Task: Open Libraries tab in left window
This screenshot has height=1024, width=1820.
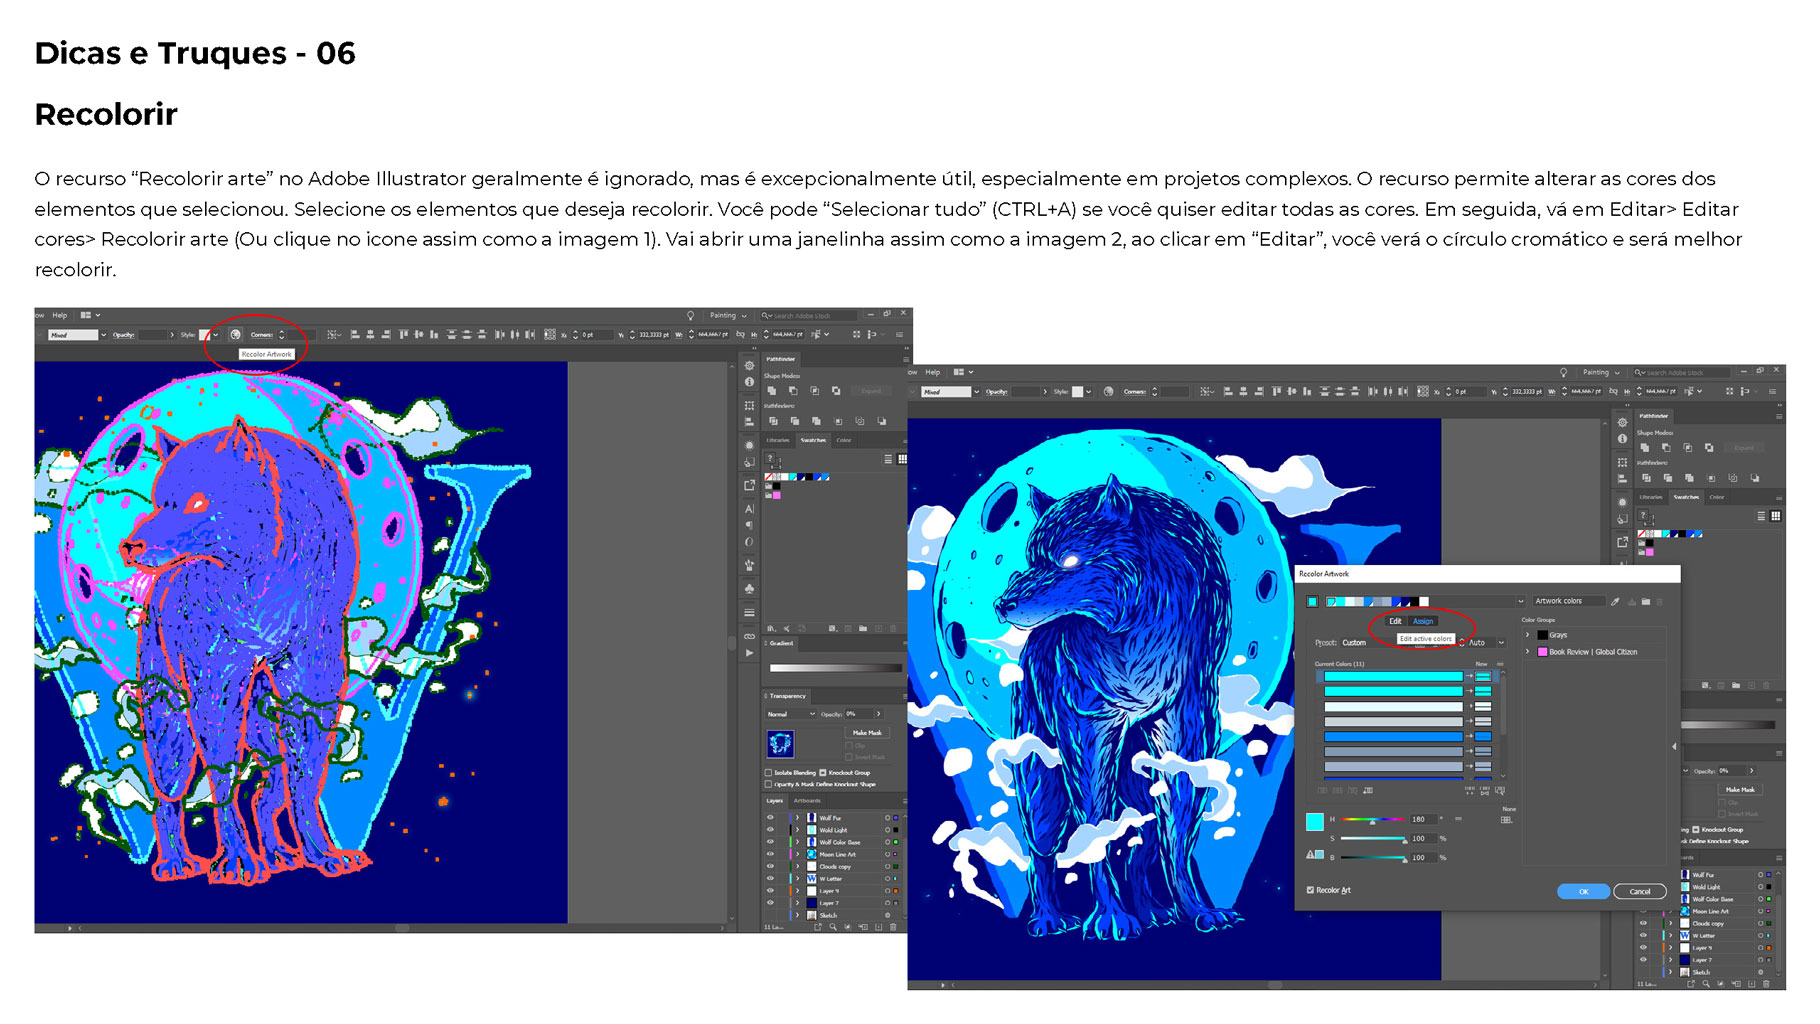Action: point(778,440)
